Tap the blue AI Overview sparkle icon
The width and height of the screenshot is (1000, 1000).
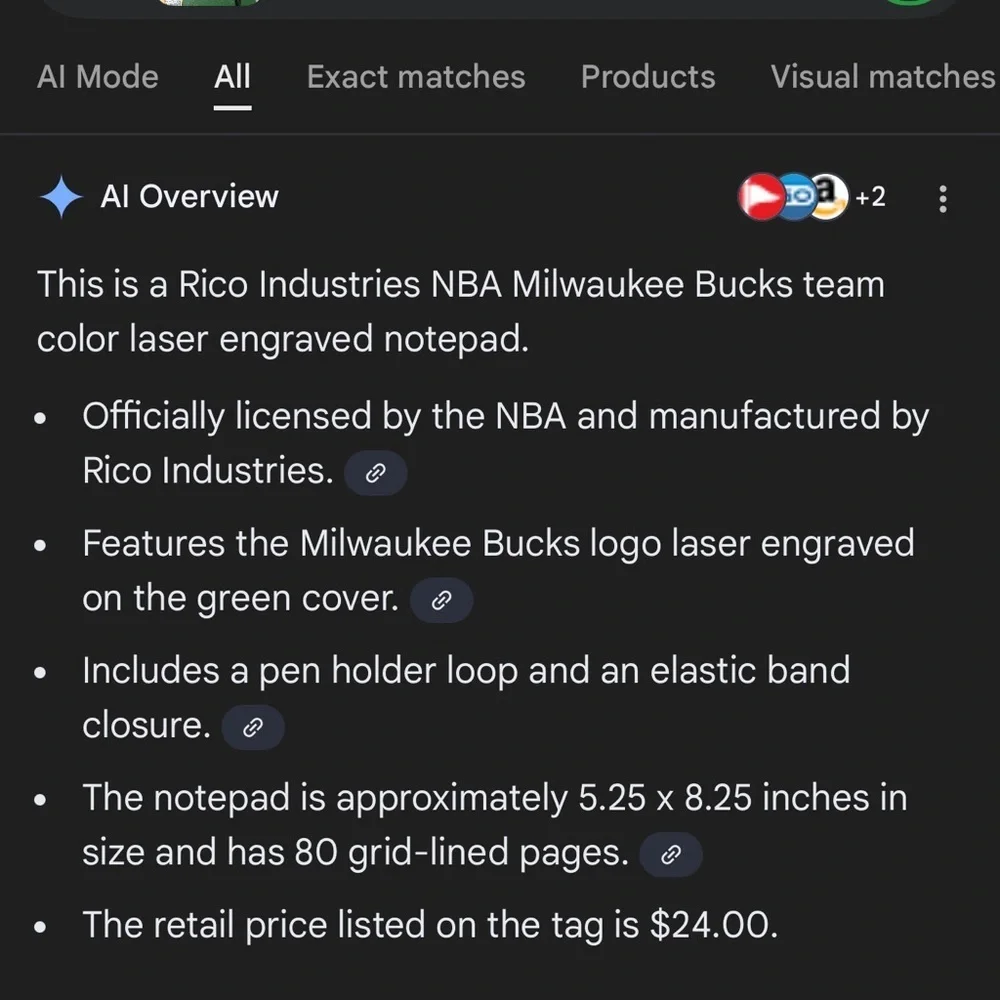pyautogui.click(x=61, y=197)
